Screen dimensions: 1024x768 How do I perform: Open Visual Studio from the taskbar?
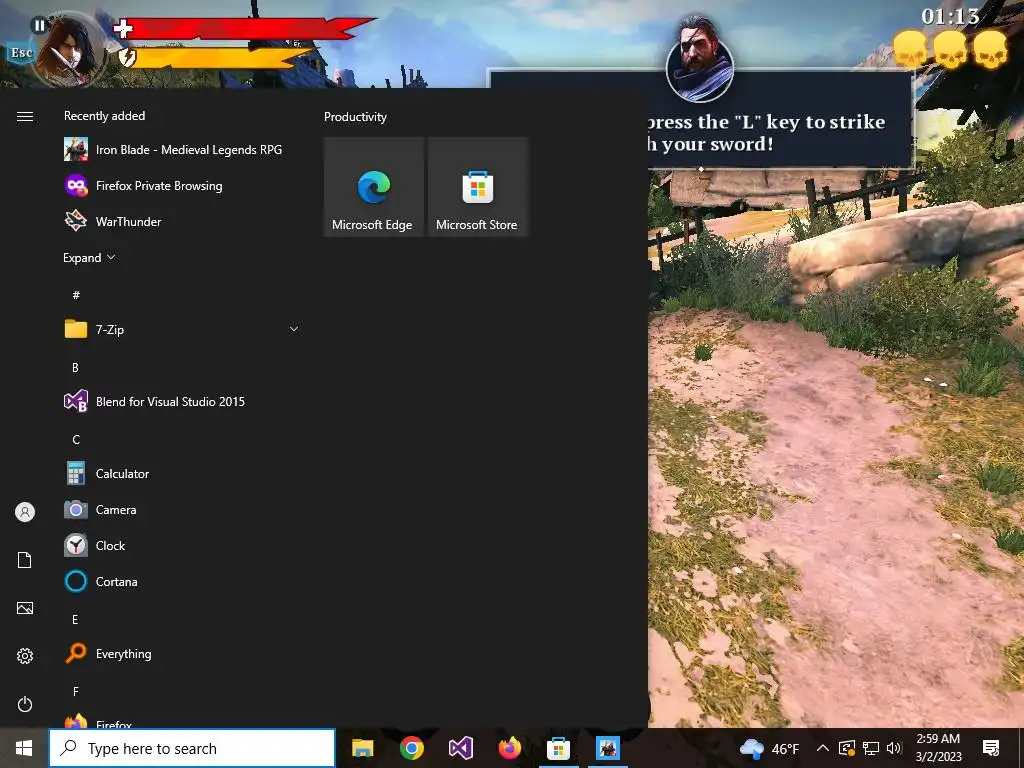tap(460, 748)
